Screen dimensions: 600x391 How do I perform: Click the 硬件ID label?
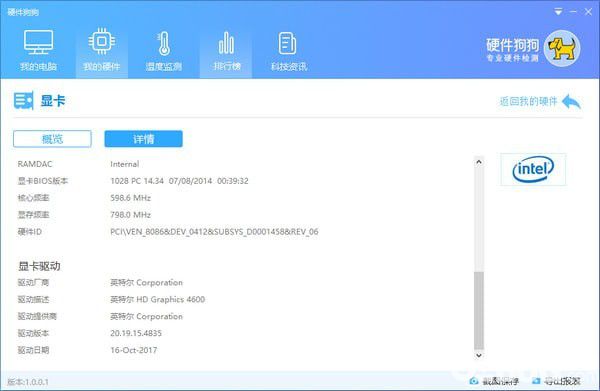click(29, 231)
